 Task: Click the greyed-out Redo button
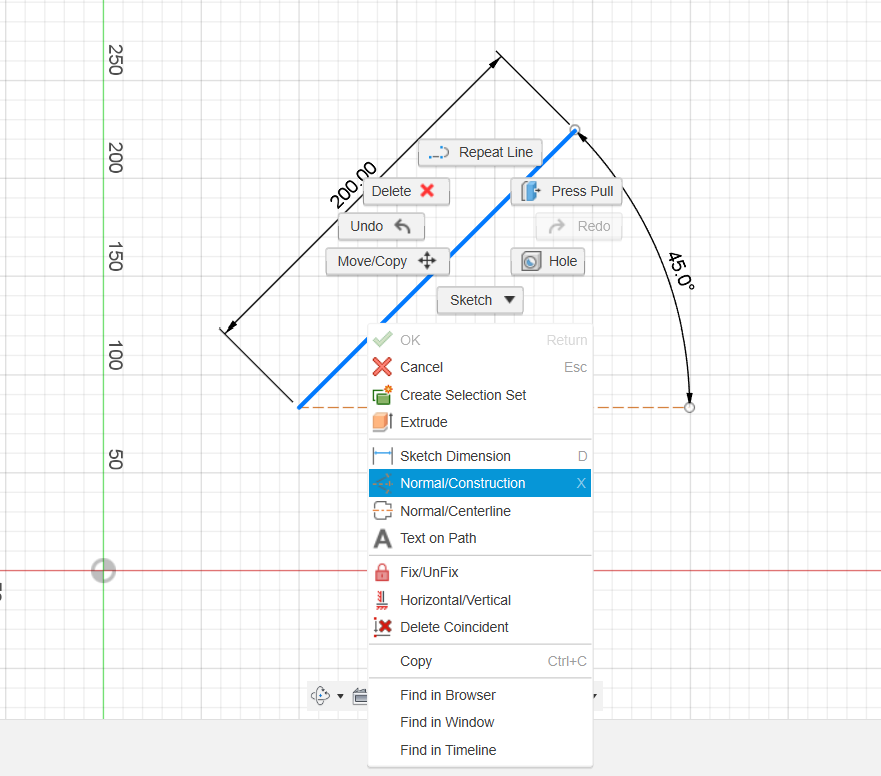pos(579,226)
